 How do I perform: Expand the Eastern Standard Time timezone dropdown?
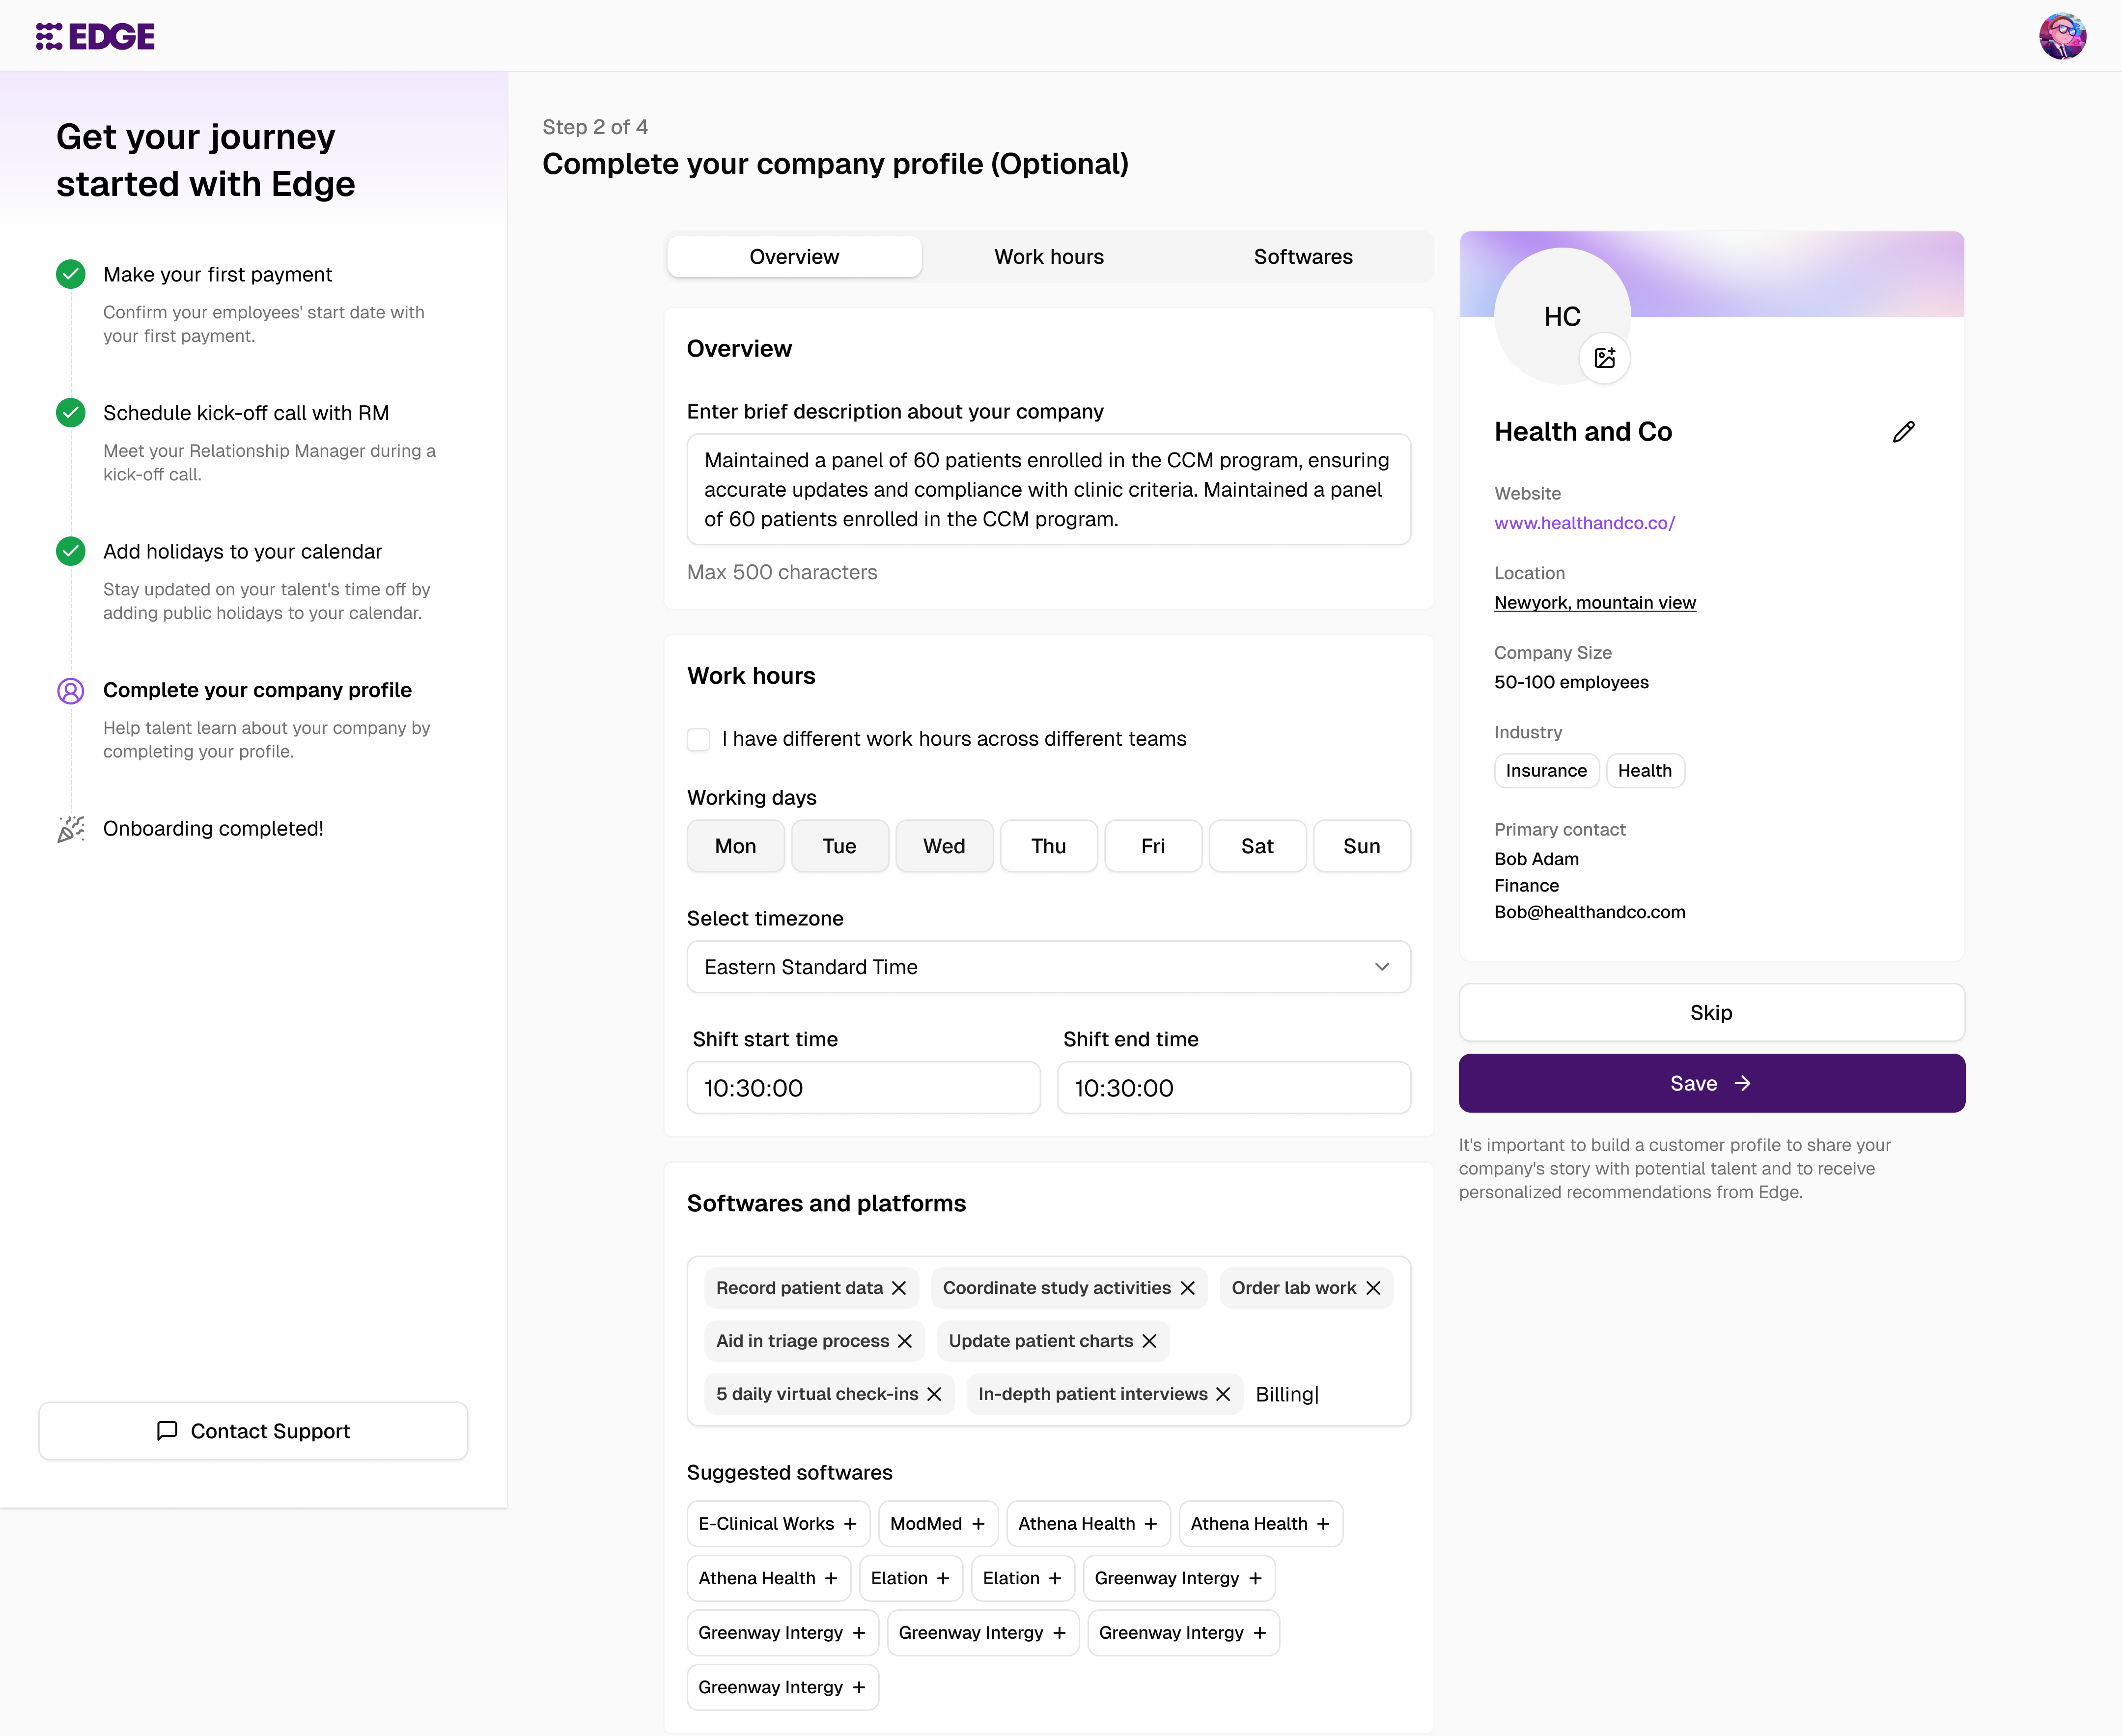1048,967
